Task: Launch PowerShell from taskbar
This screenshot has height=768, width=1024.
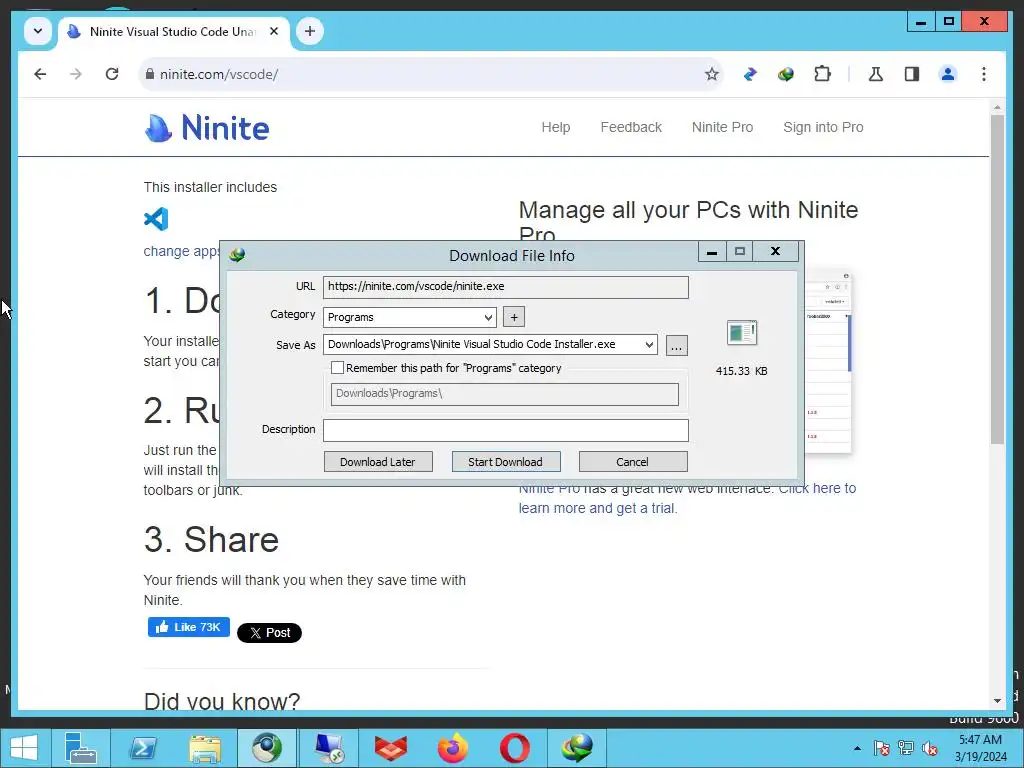Action: [x=142, y=748]
